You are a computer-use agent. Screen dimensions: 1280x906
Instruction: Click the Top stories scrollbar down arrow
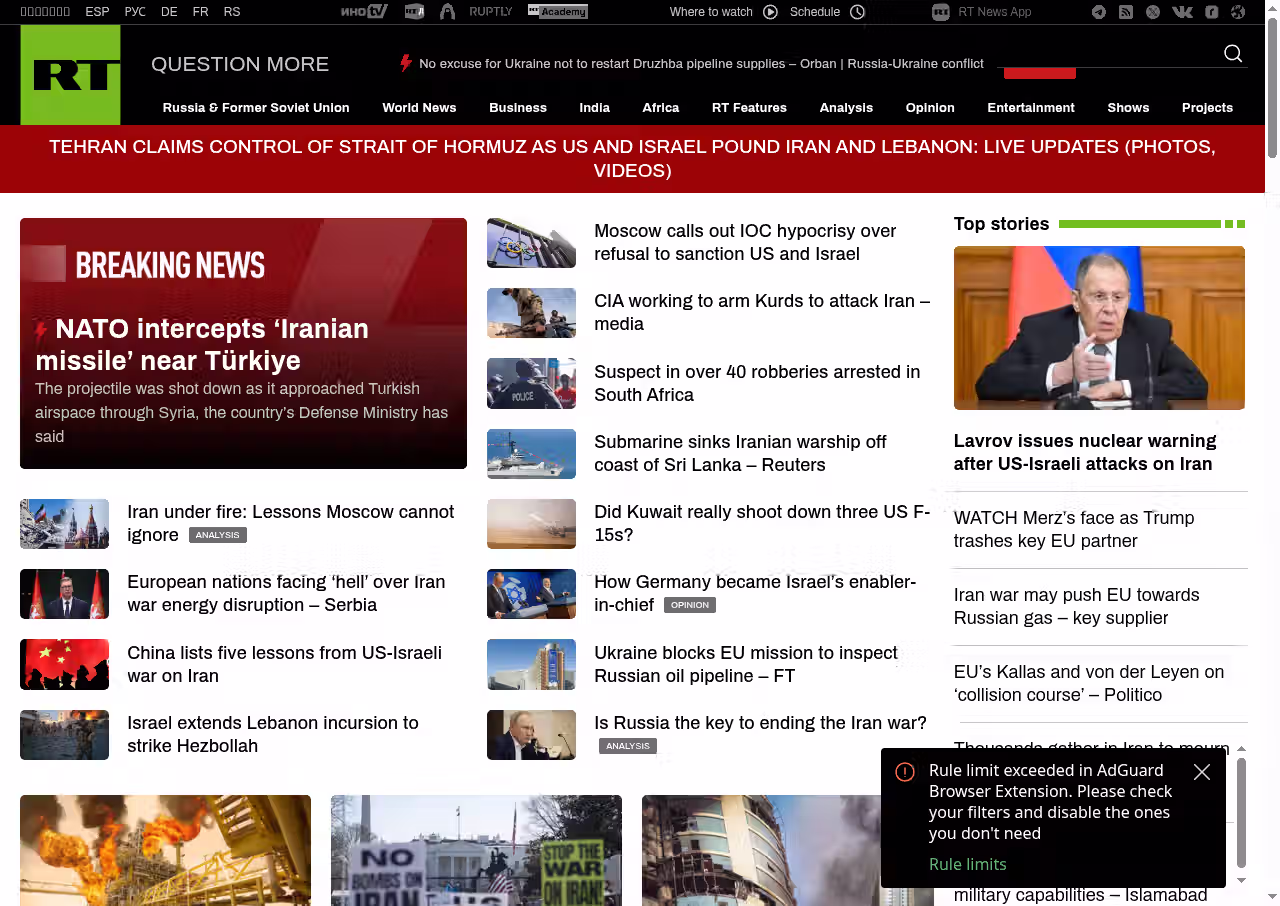[x=1241, y=880]
